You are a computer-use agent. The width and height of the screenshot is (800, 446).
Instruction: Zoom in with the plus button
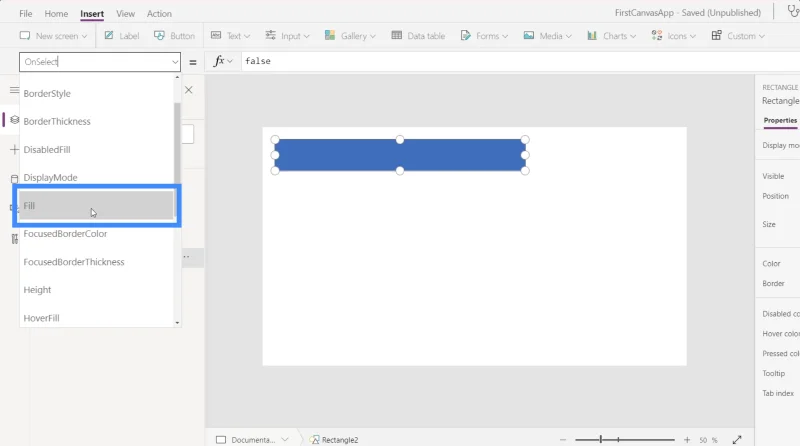(x=687, y=440)
